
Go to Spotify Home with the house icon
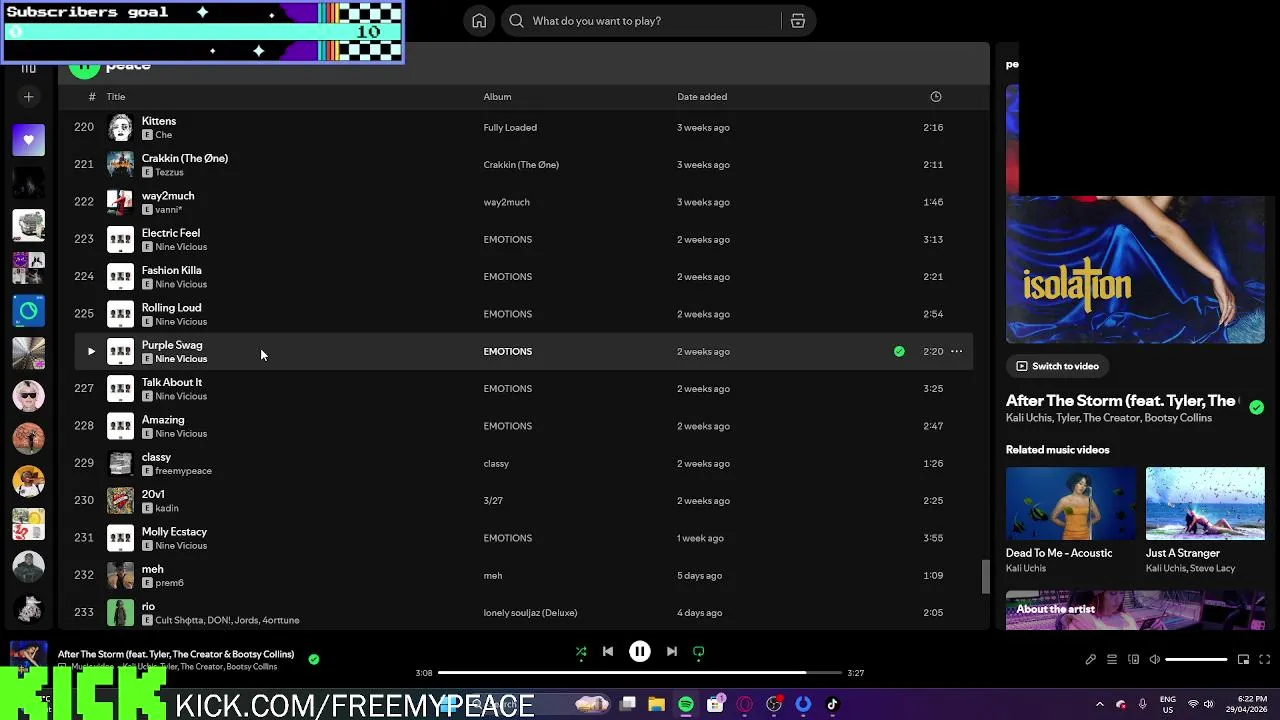coord(479,21)
